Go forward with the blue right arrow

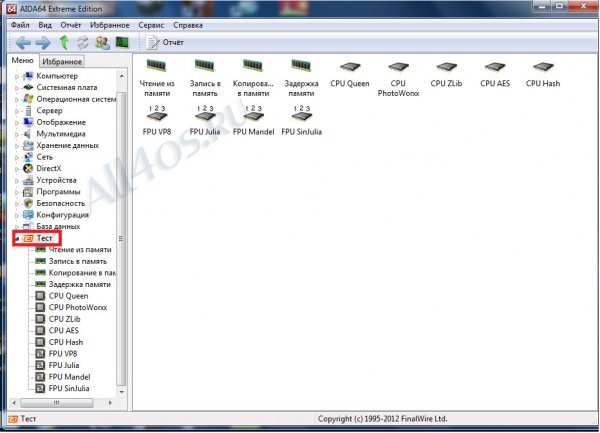43,42
